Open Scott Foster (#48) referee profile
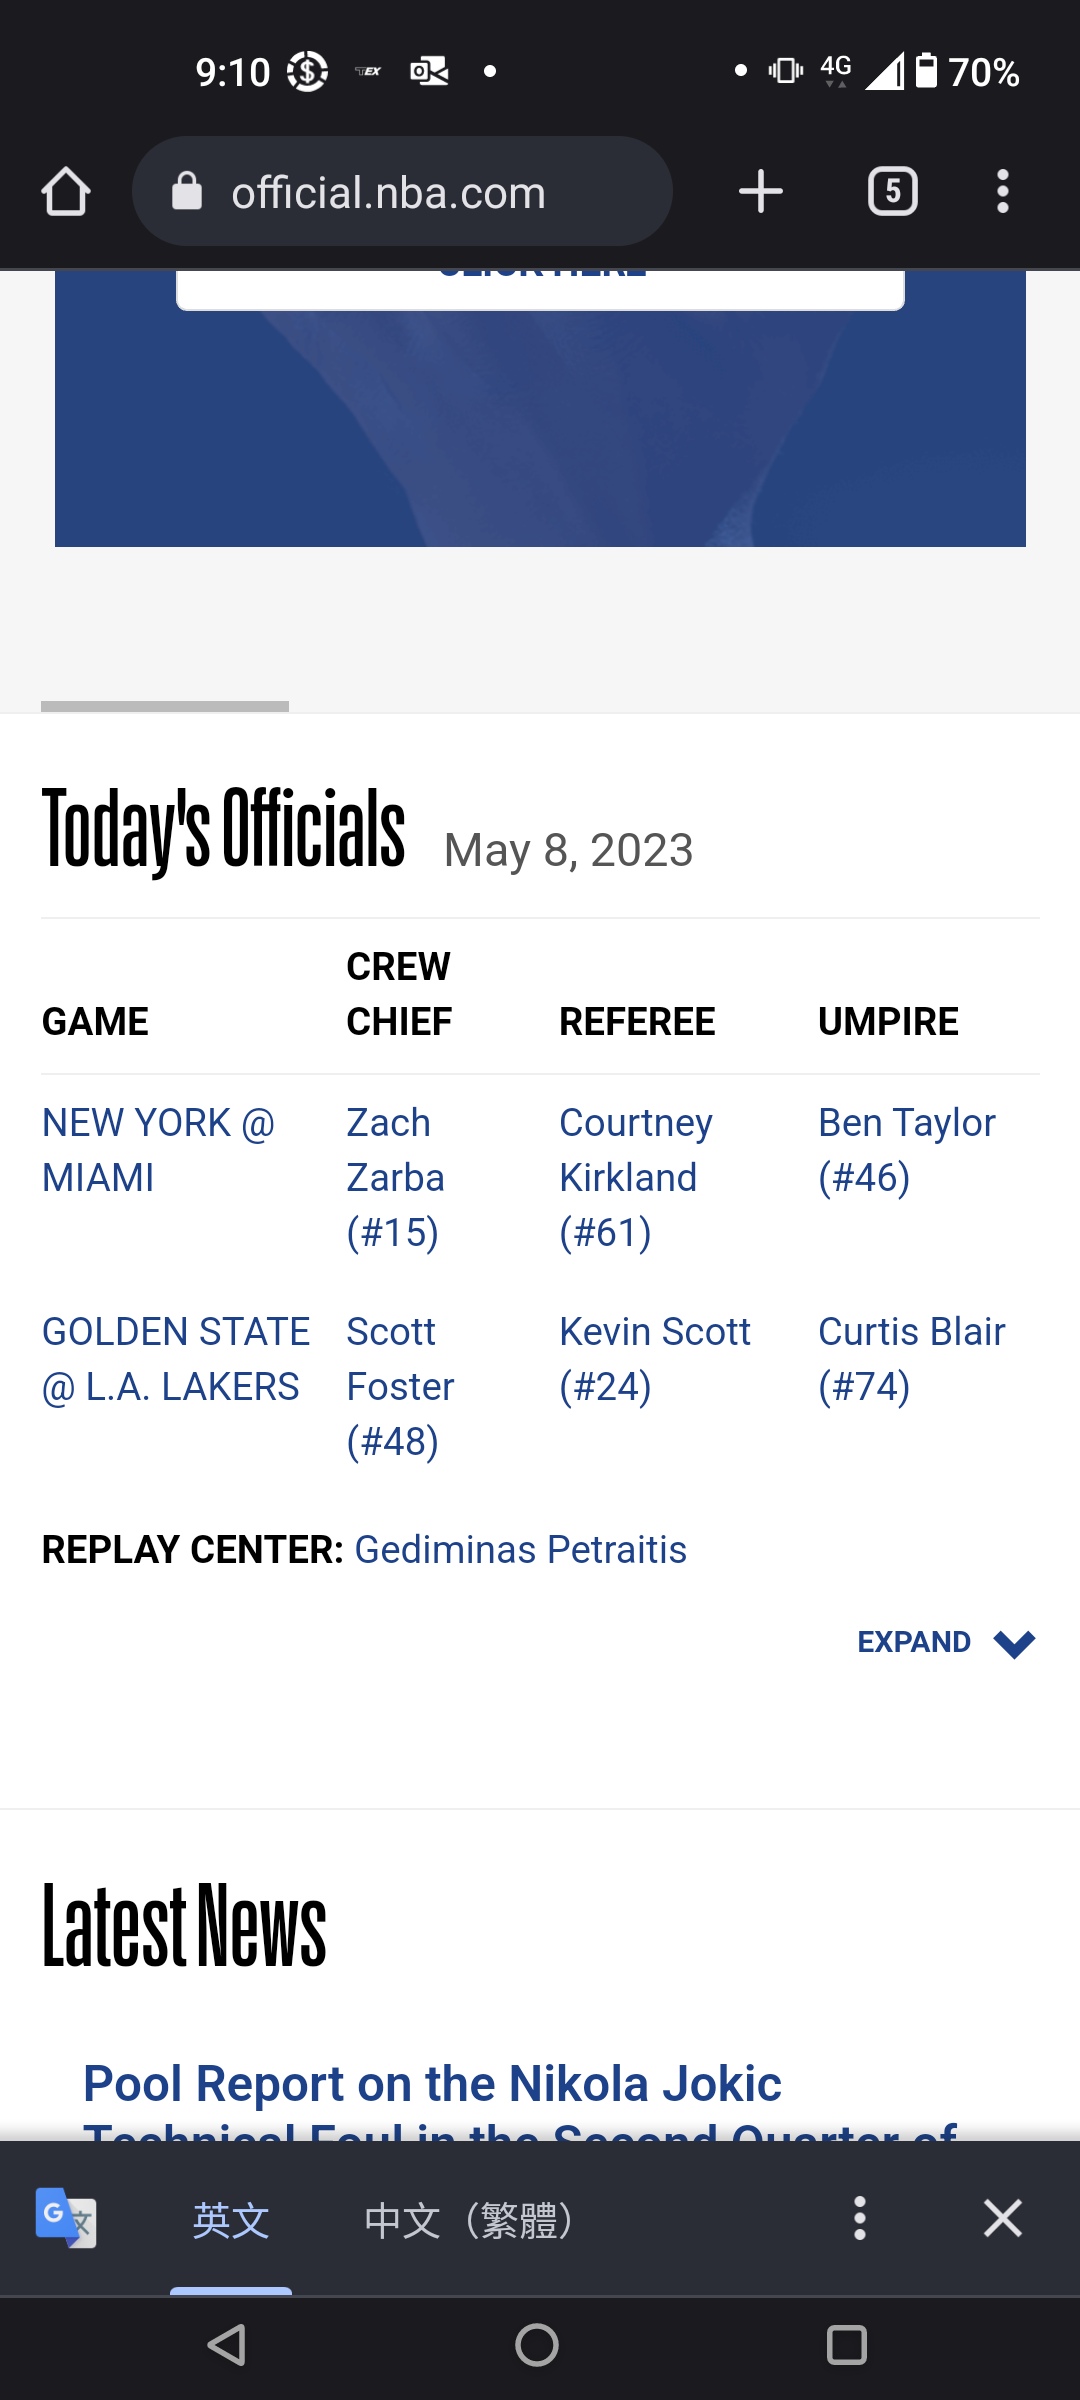Screen dimensions: 1080x2400 tap(400, 1386)
